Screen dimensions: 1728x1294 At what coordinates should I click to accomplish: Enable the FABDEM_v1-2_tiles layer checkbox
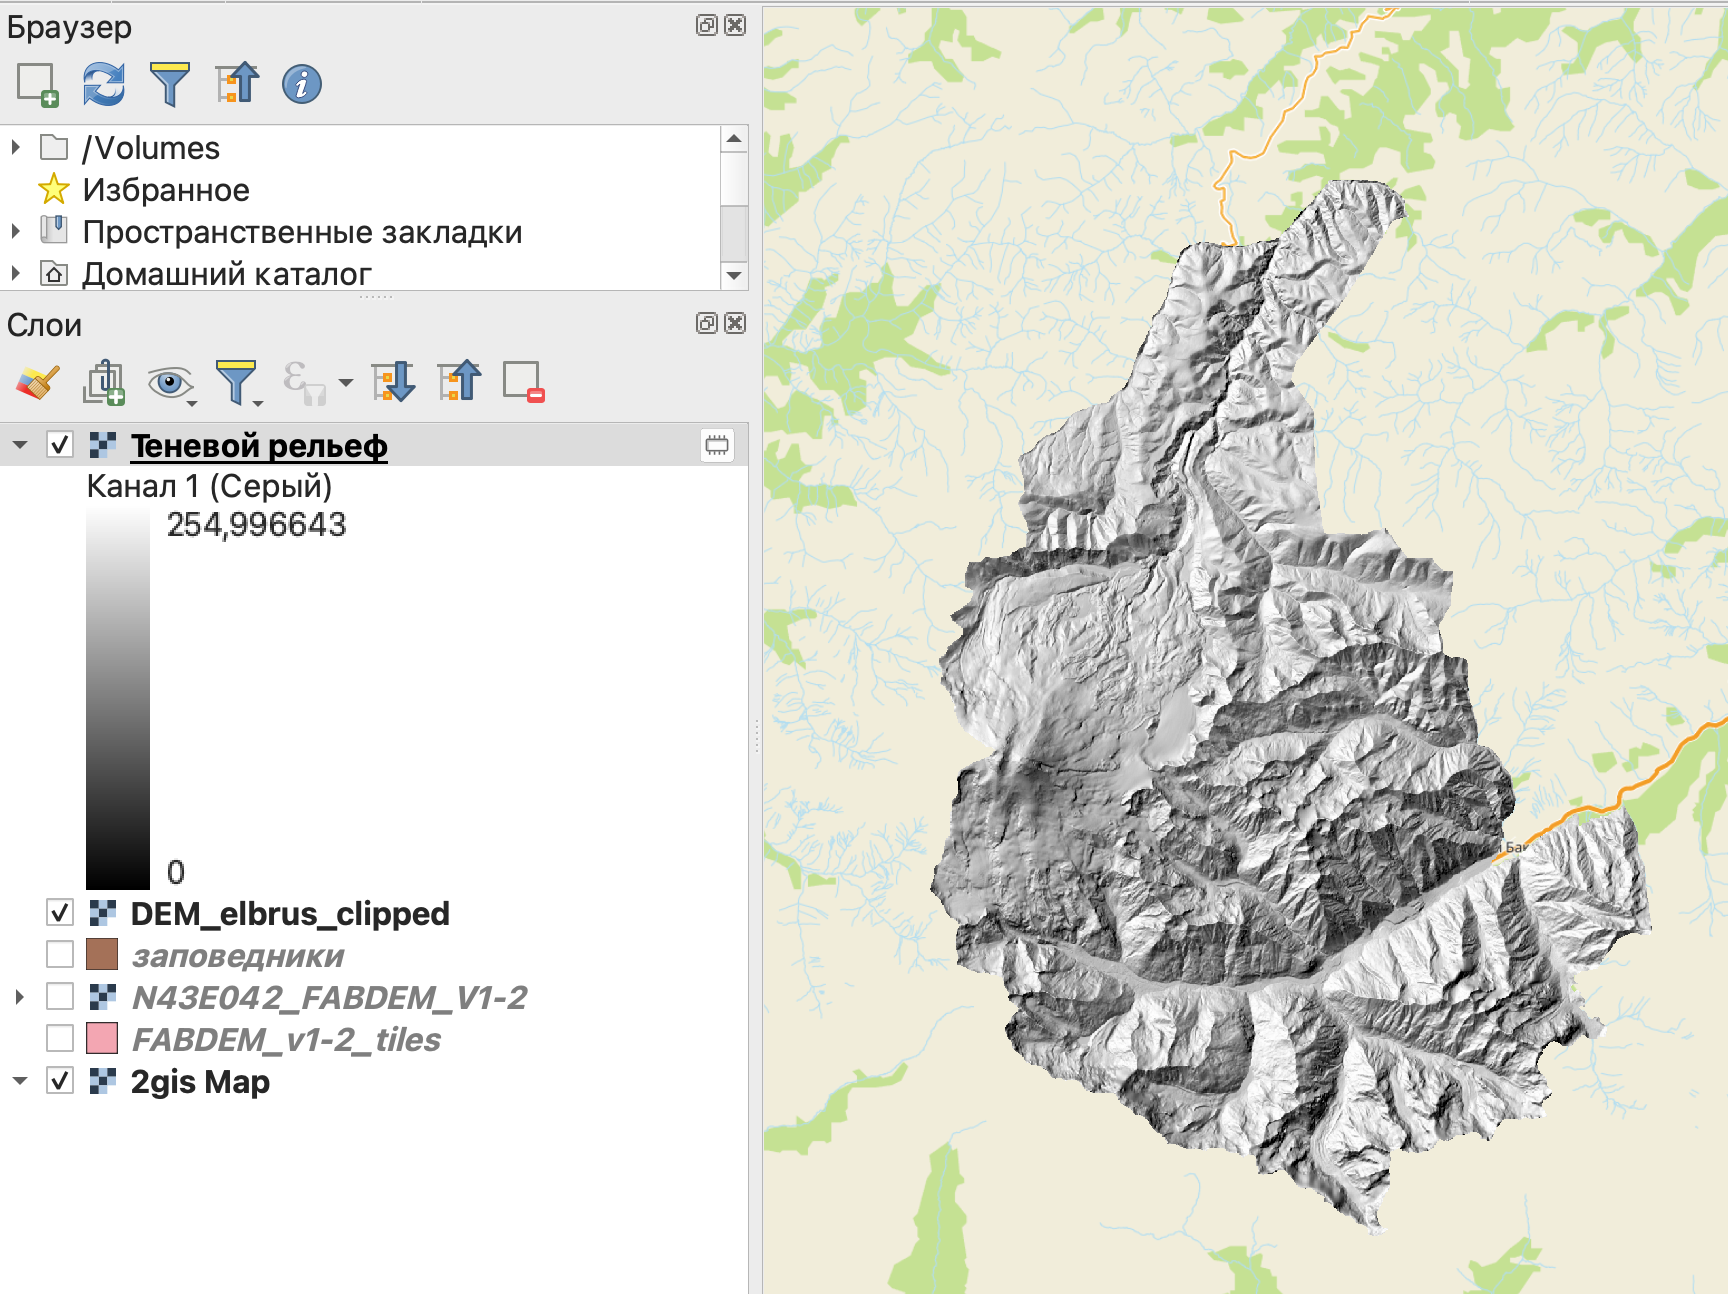60,1038
